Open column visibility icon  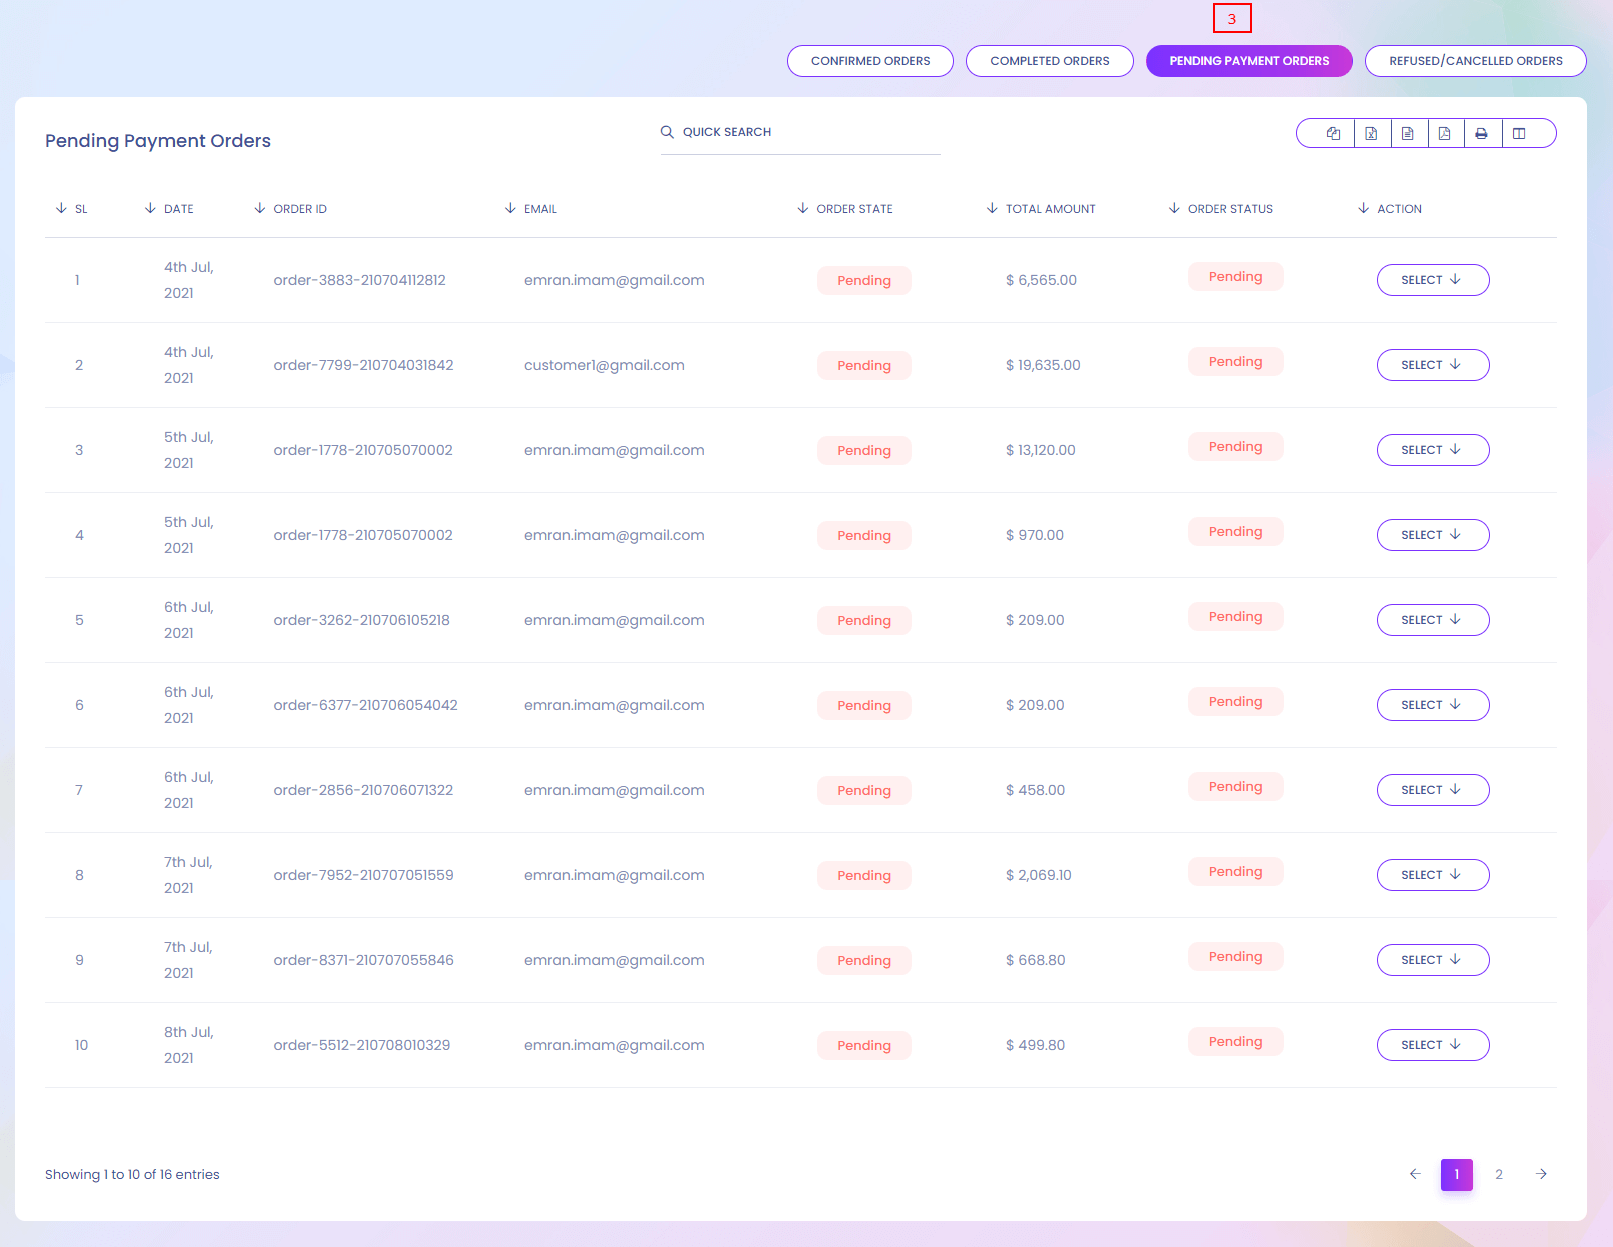[1519, 133]
